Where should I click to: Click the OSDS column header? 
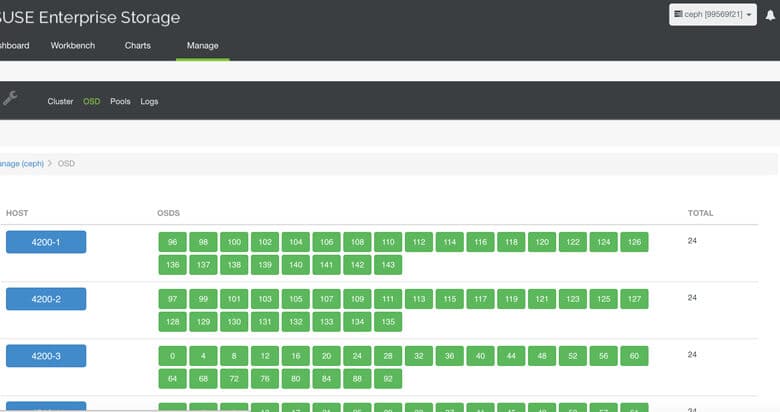(x=169, y=213)
